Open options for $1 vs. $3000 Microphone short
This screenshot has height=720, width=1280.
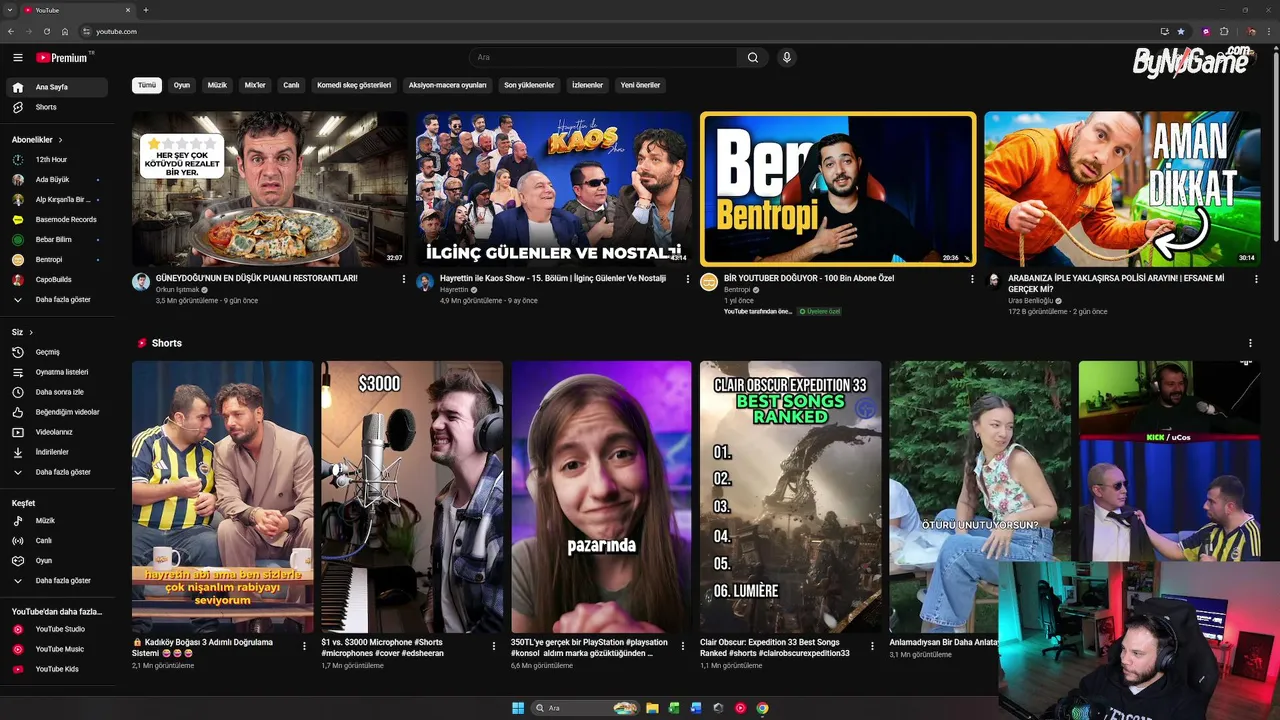[x=493, y=646]
